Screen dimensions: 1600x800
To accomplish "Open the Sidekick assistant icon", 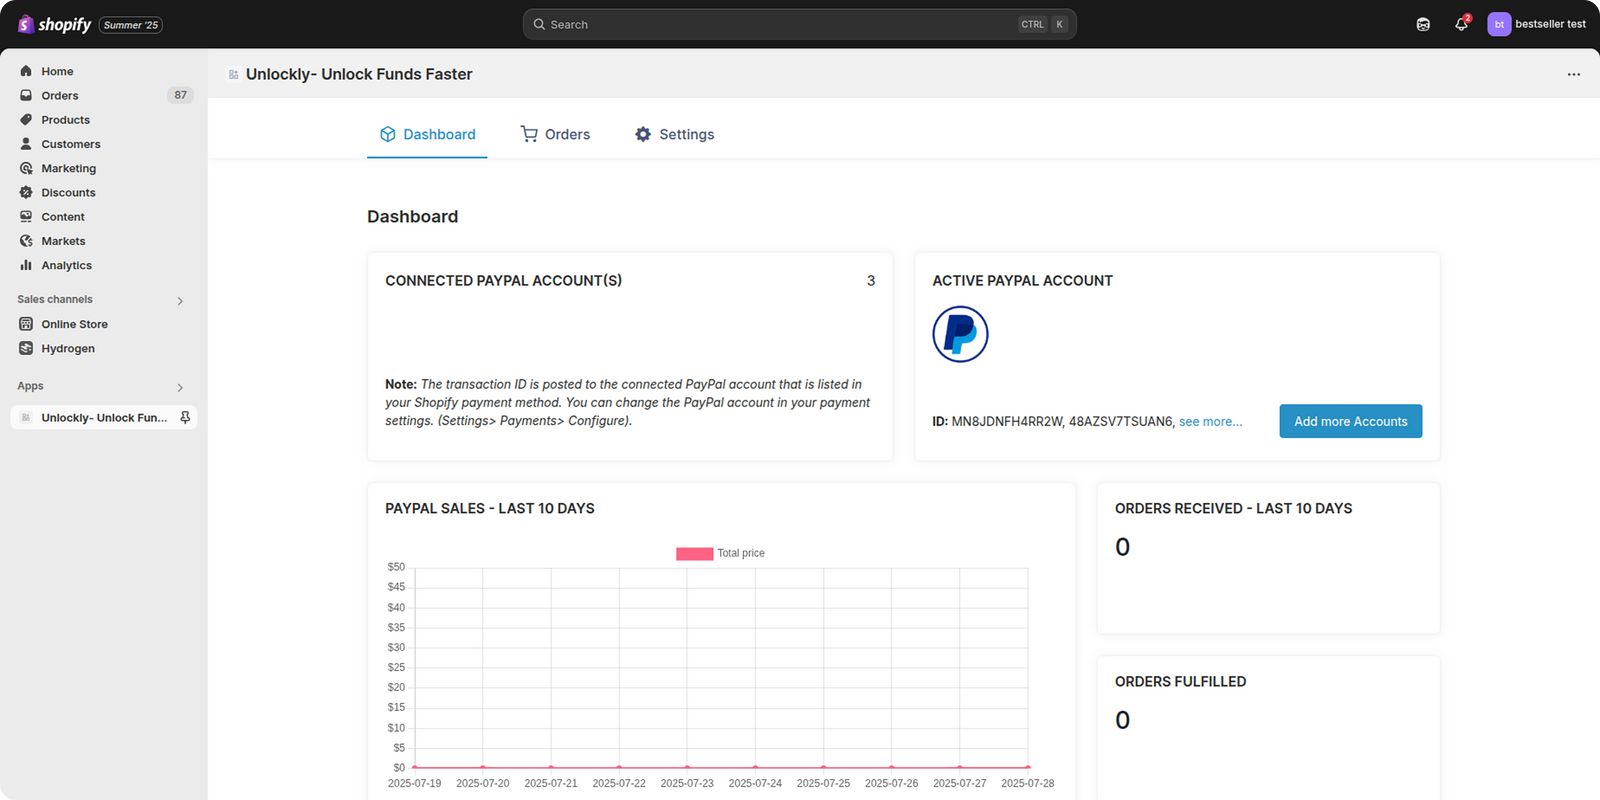I will click(x=1423, y=24).
